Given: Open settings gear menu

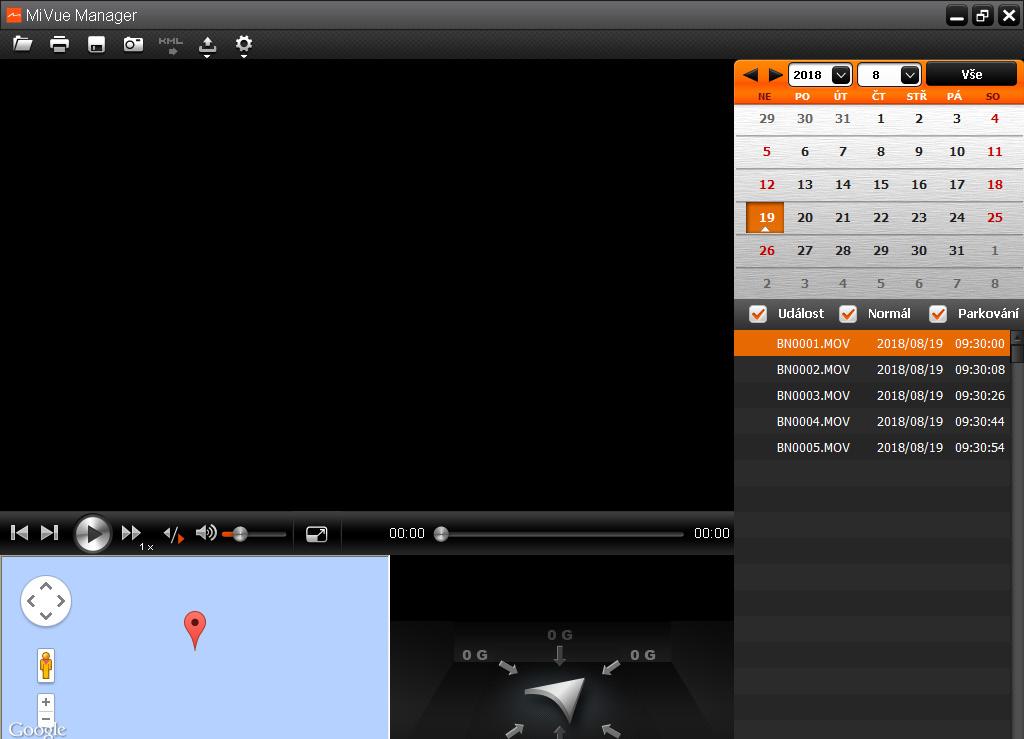Looking at the screenshot, I should 244,44.
